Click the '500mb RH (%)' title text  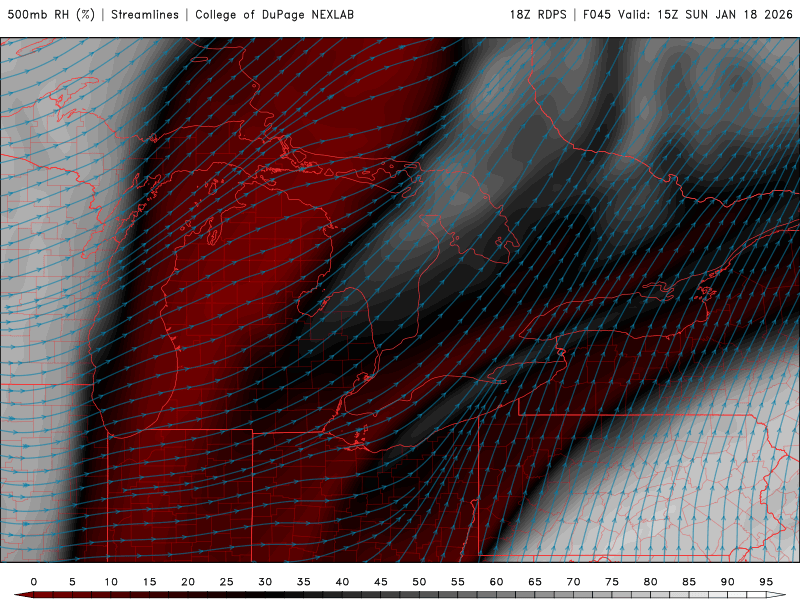[51, 15]
